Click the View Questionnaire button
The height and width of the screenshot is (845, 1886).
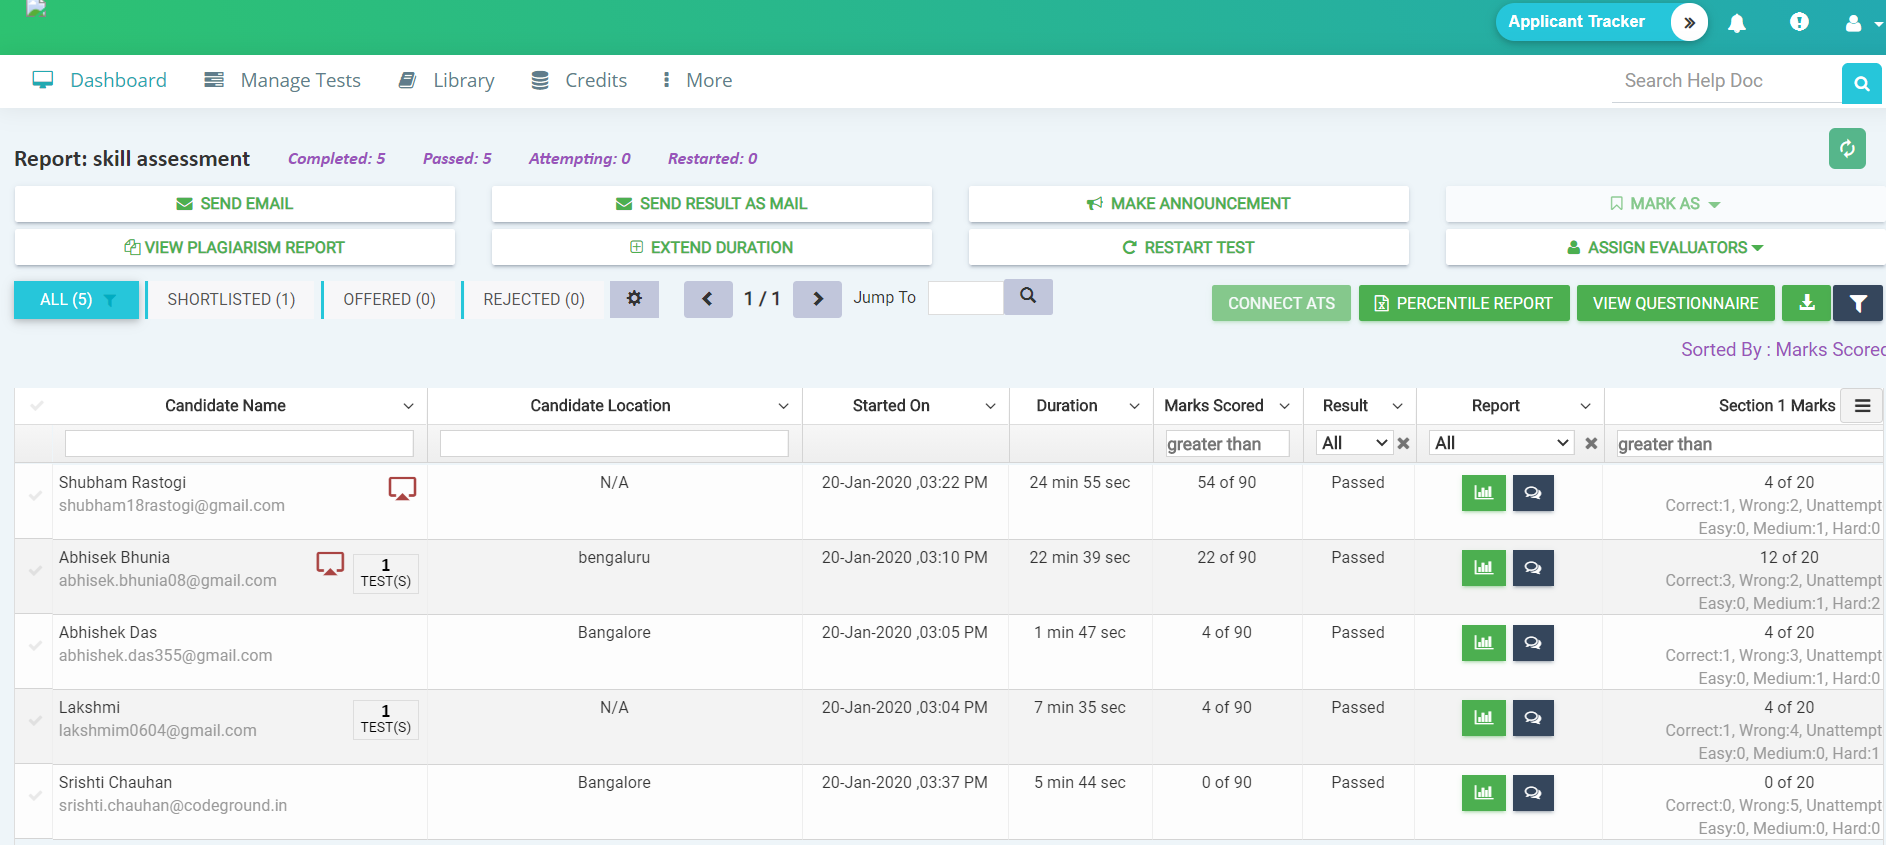(1676, 303)
